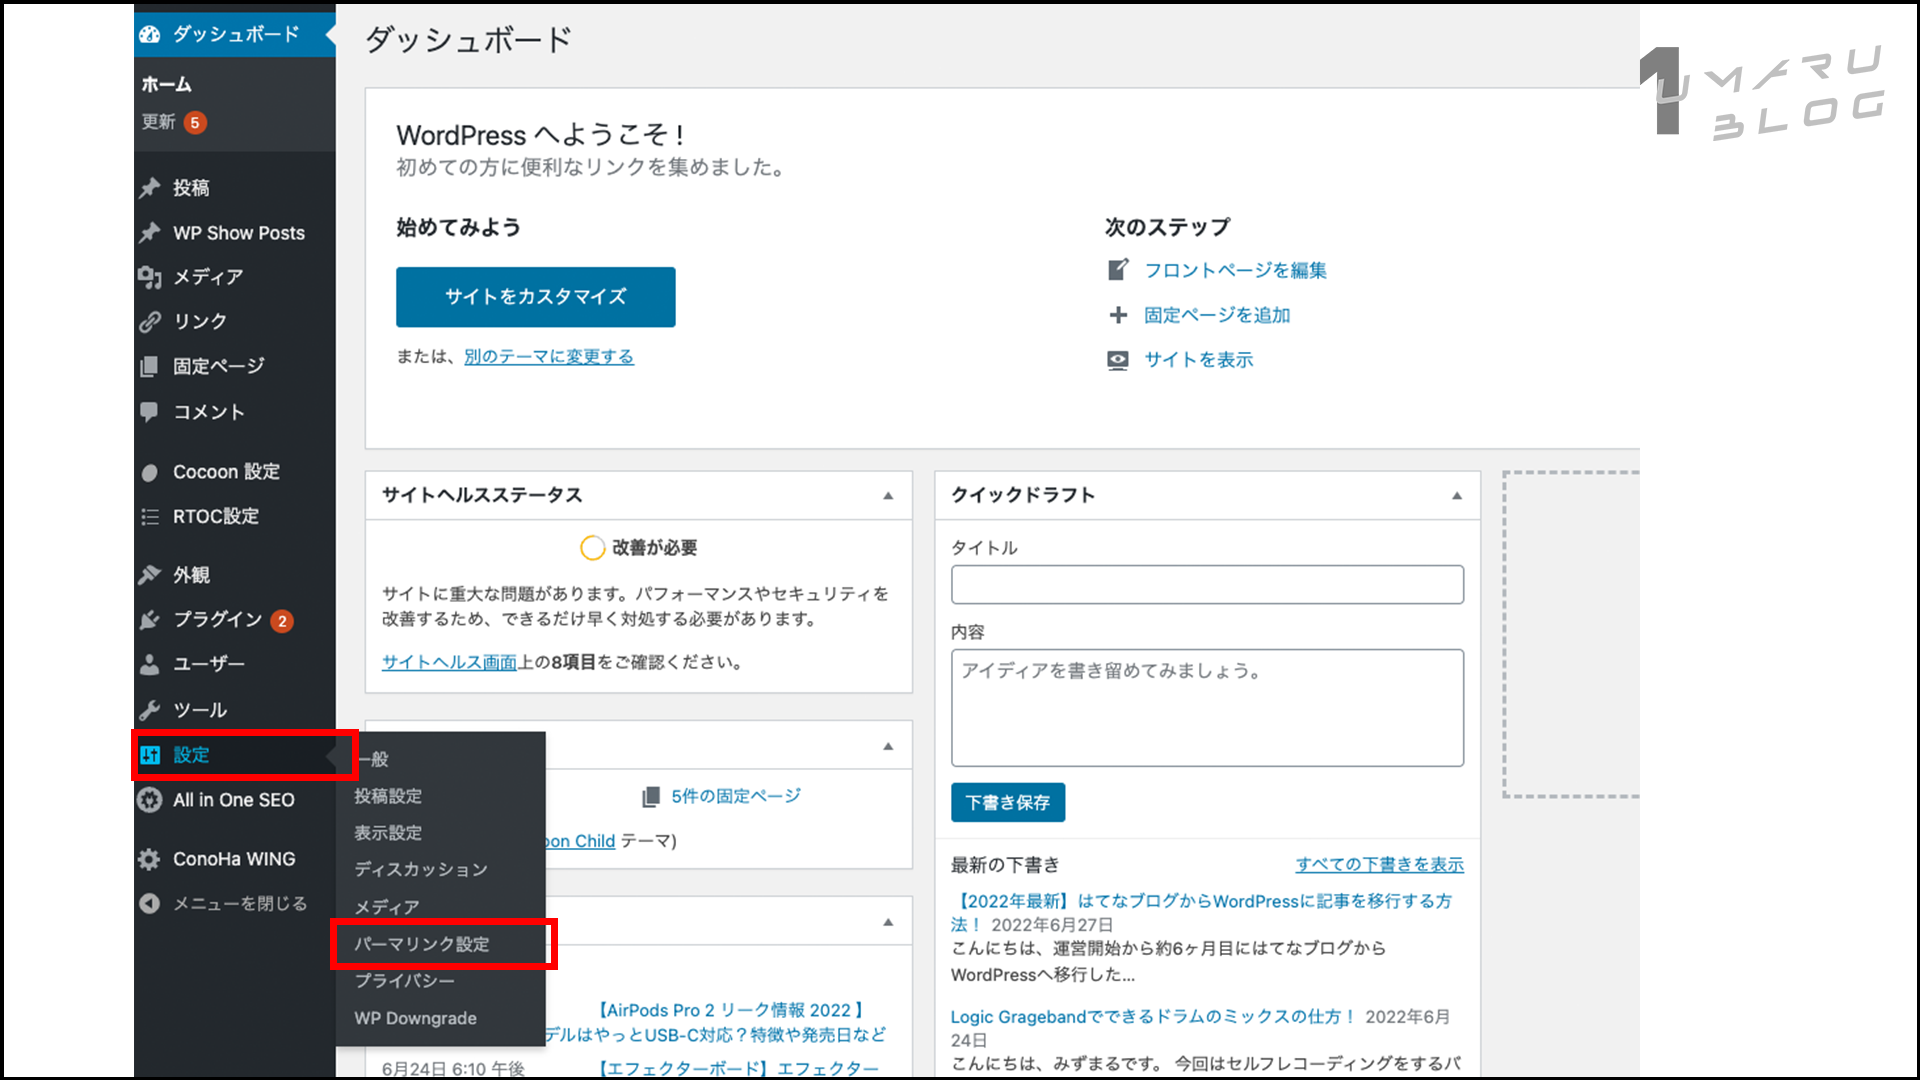This screenshot has height=1080, width=1920.
Task: Click the 改善が必要 status circle
Action: tap(592, 548)
